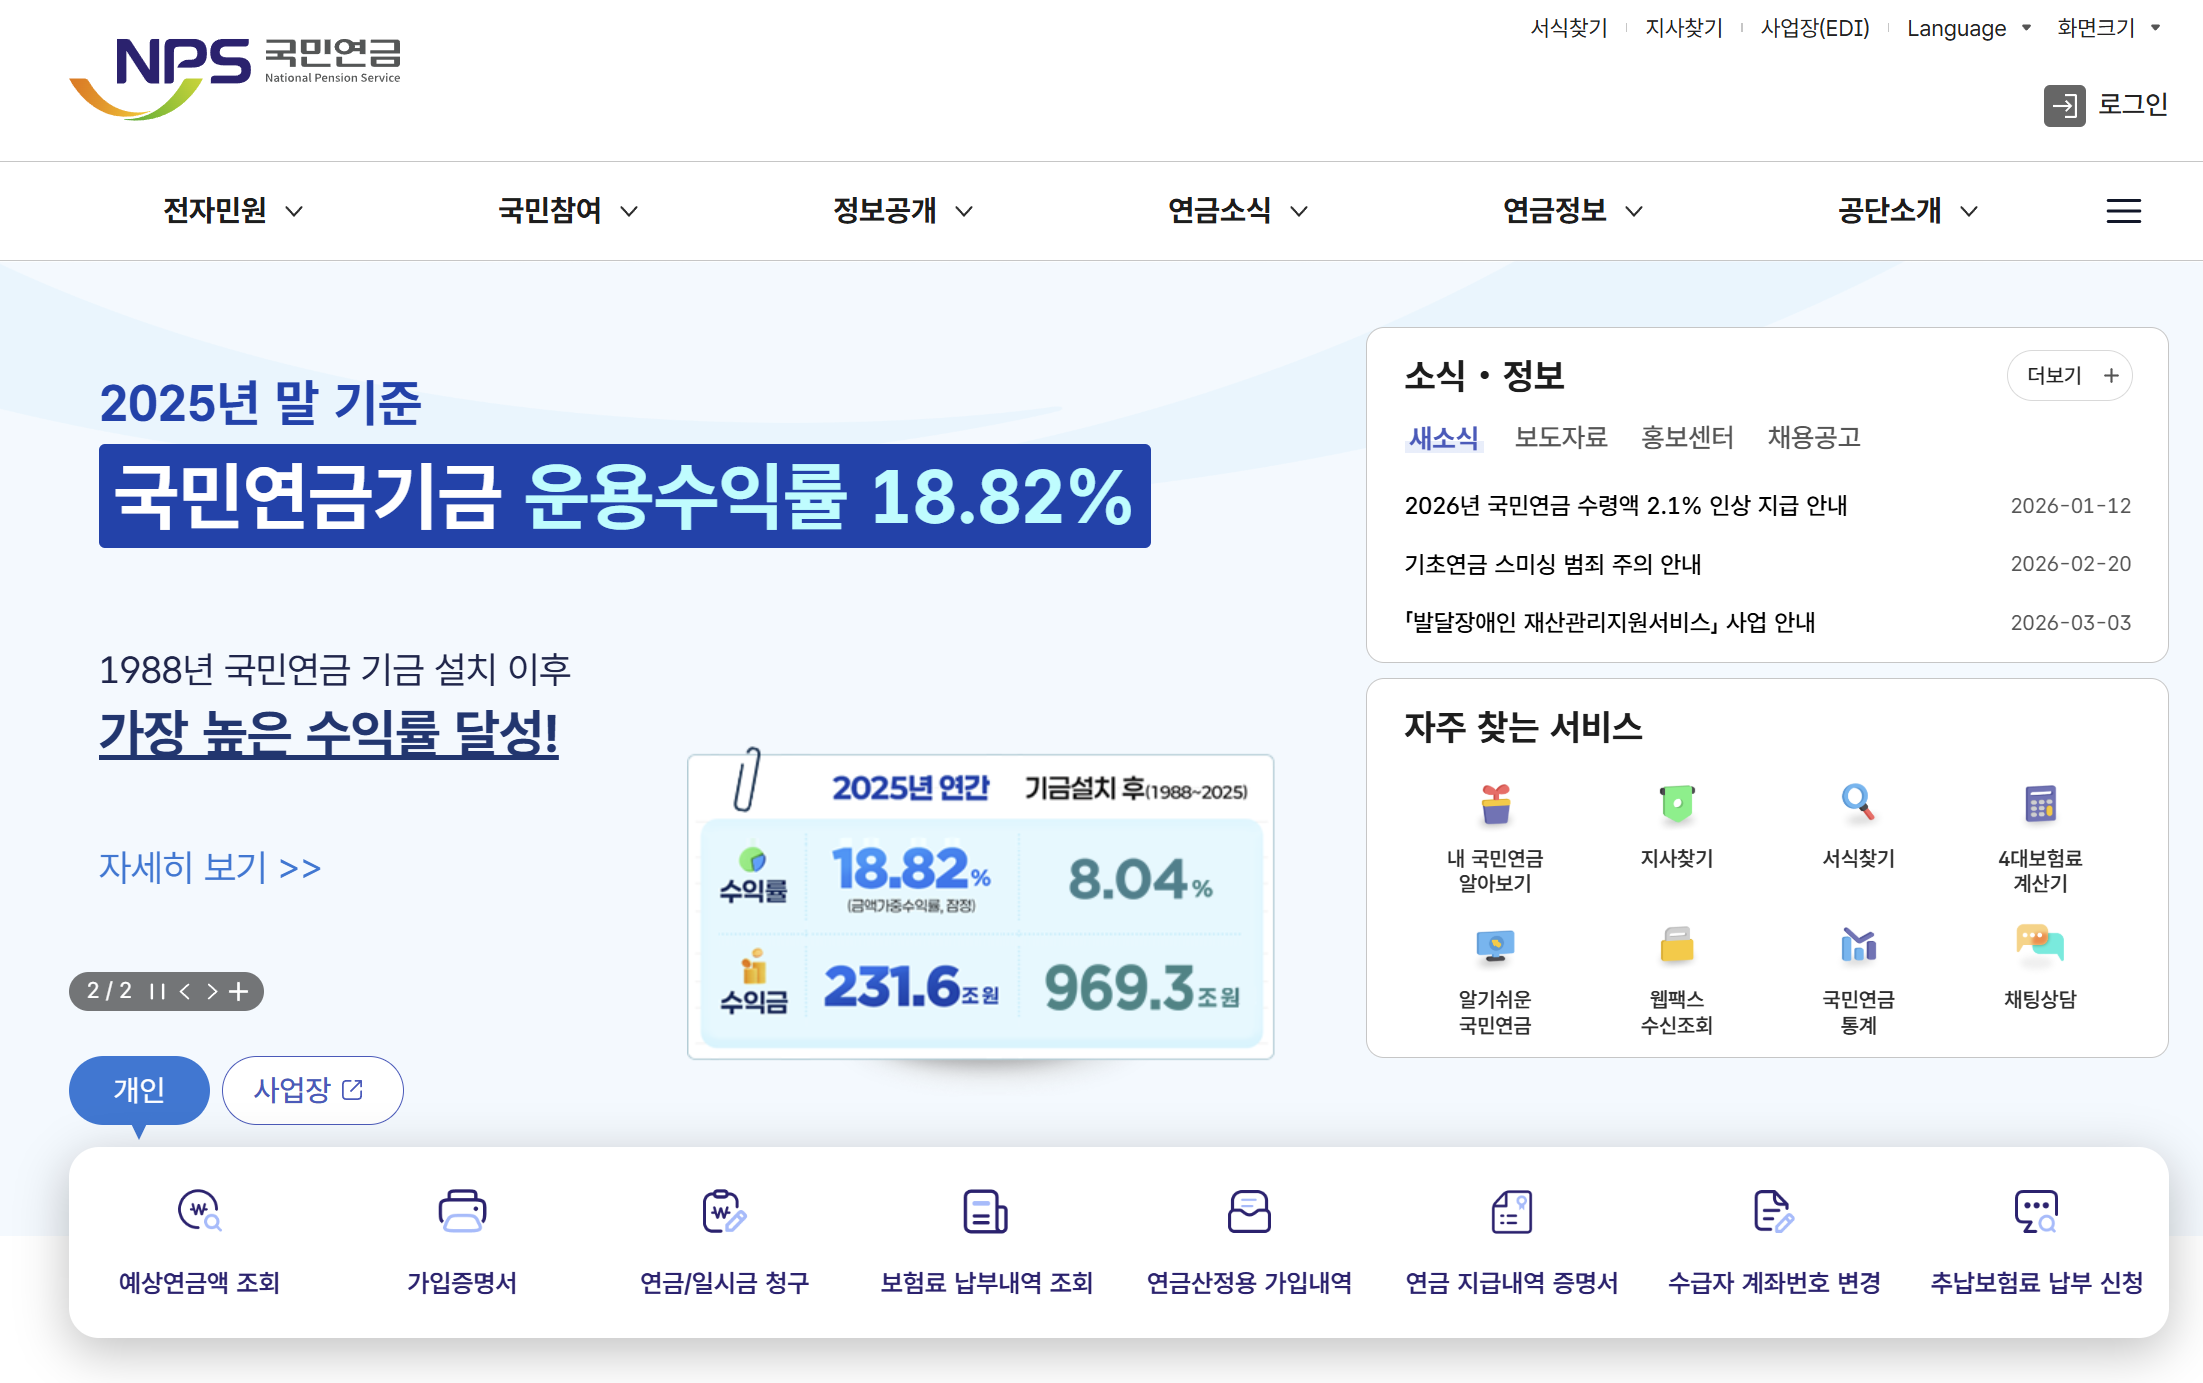Switch to 사업장 mode button
The width and height of the screenshot is (2203, 1383).
coord(312,1089)
